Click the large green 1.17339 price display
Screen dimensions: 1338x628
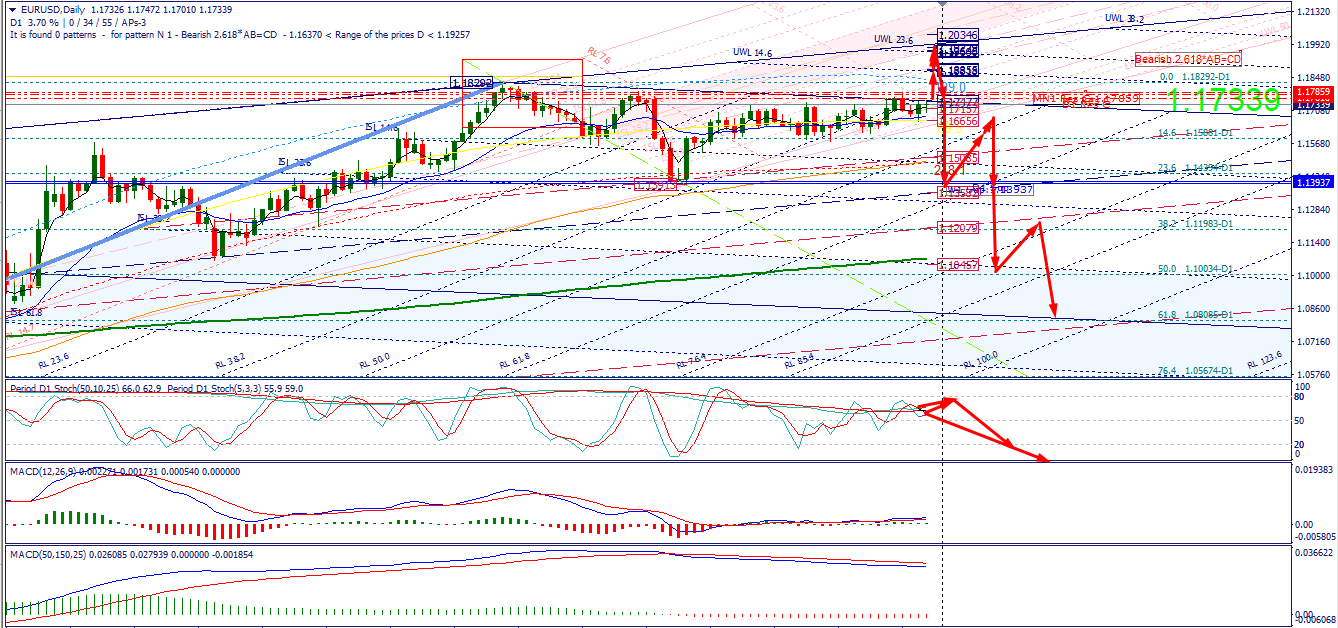pyautogui.click(x=1224, y=100)
